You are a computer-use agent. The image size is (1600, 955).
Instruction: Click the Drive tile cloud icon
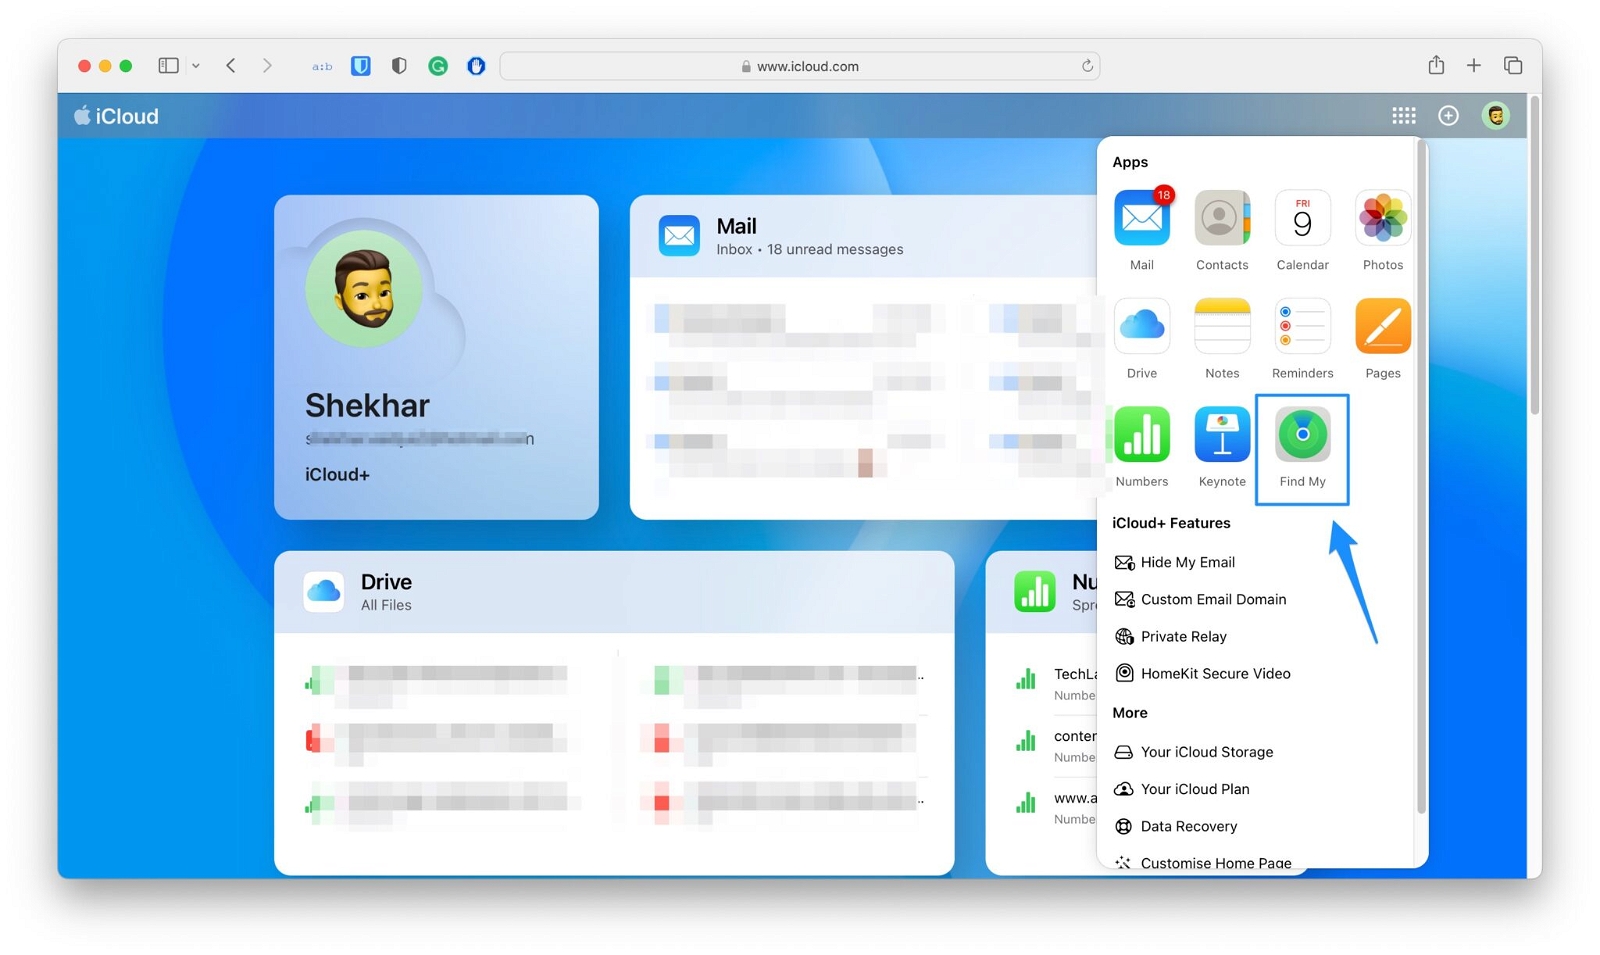(x=323, y=592)
